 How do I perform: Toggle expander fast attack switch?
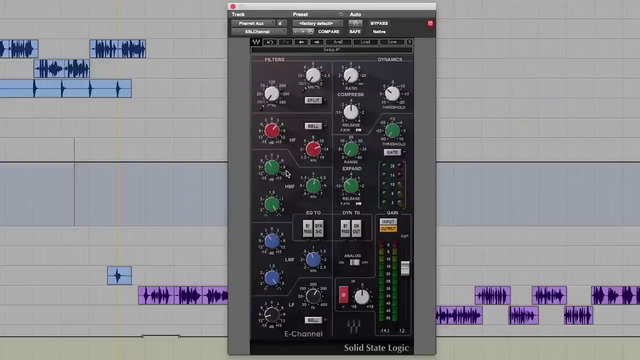tap(358, 203)
